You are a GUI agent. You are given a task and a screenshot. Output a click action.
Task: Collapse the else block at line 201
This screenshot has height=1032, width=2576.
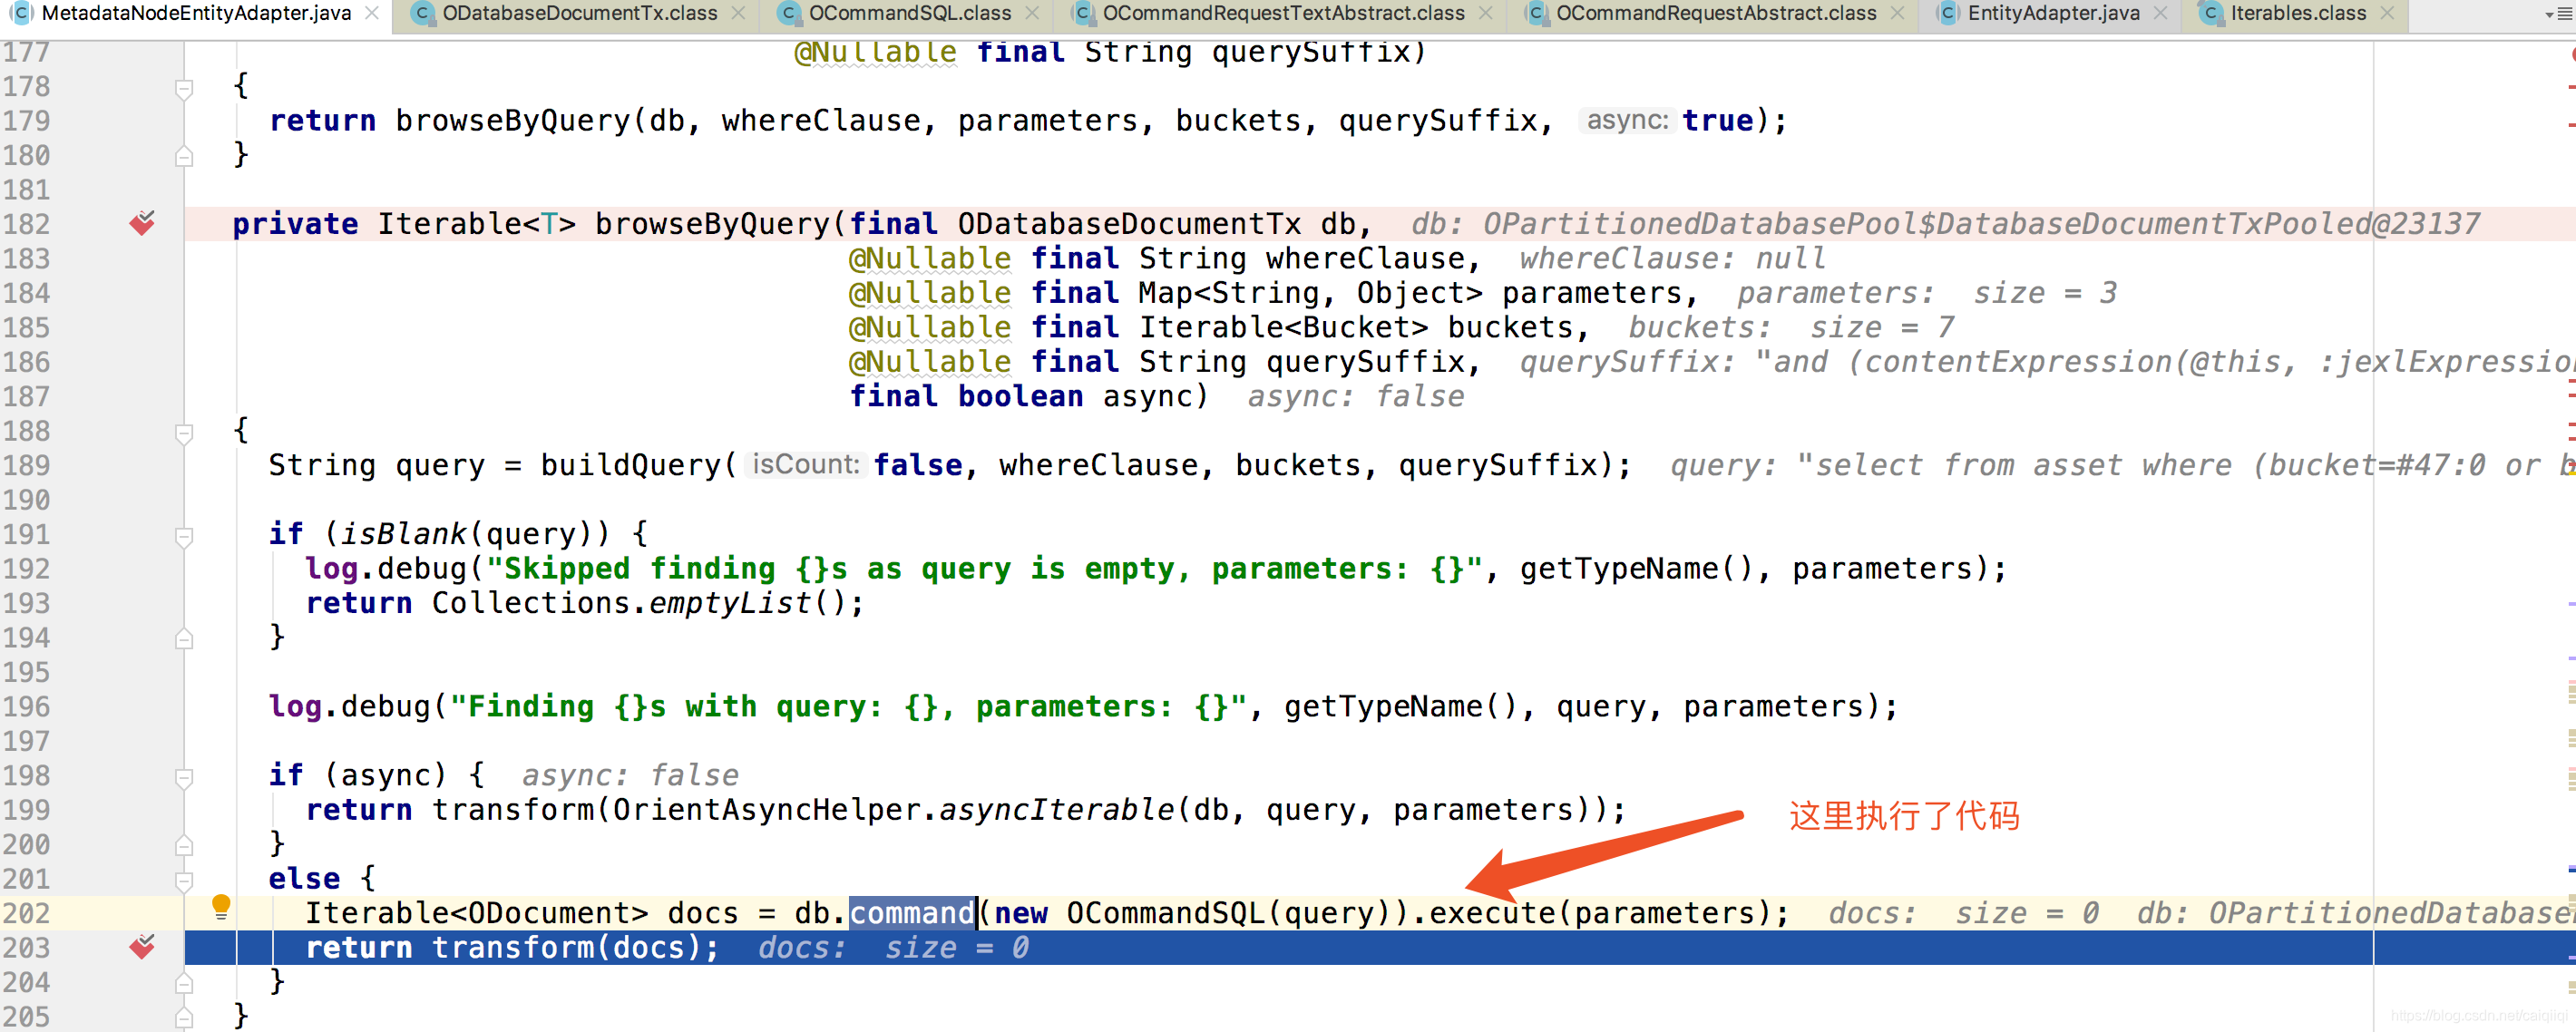[x=184, y=881]
